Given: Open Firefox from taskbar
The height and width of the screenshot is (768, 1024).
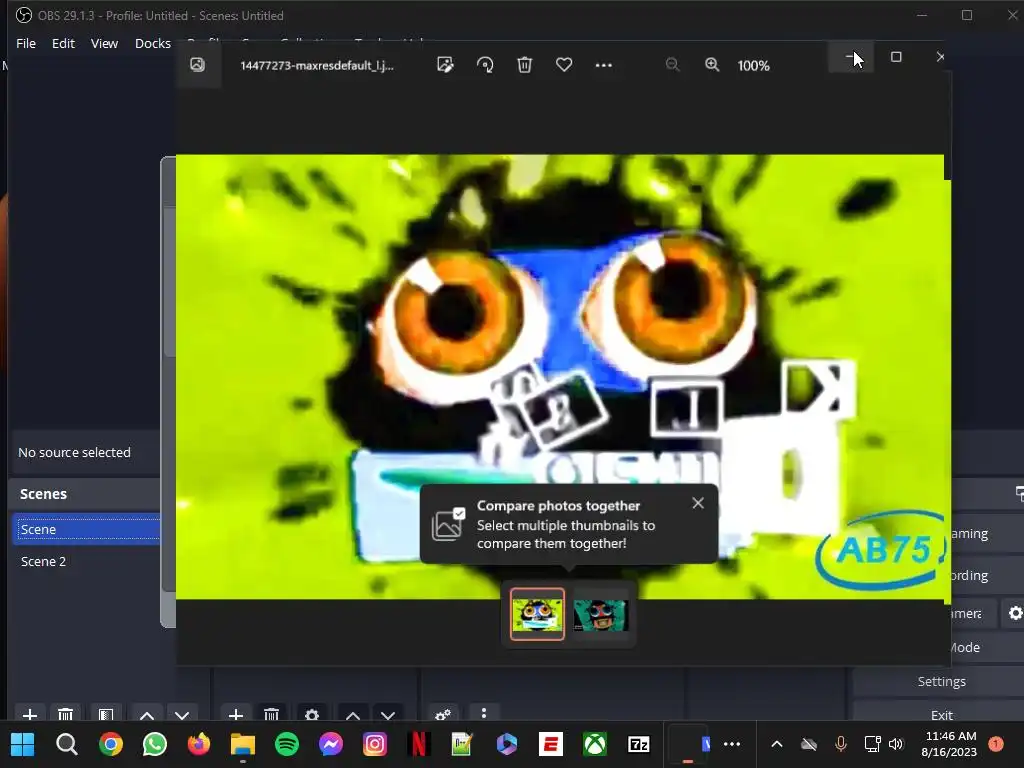Looking at the screenshot, I should pyautogui.click(x=199, y=744).
